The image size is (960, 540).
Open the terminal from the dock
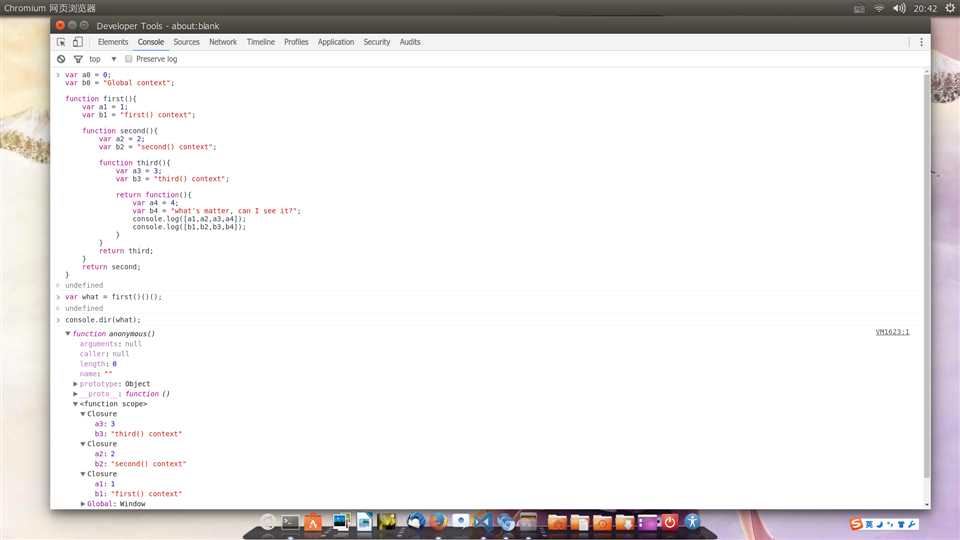(x=290, y=522)
